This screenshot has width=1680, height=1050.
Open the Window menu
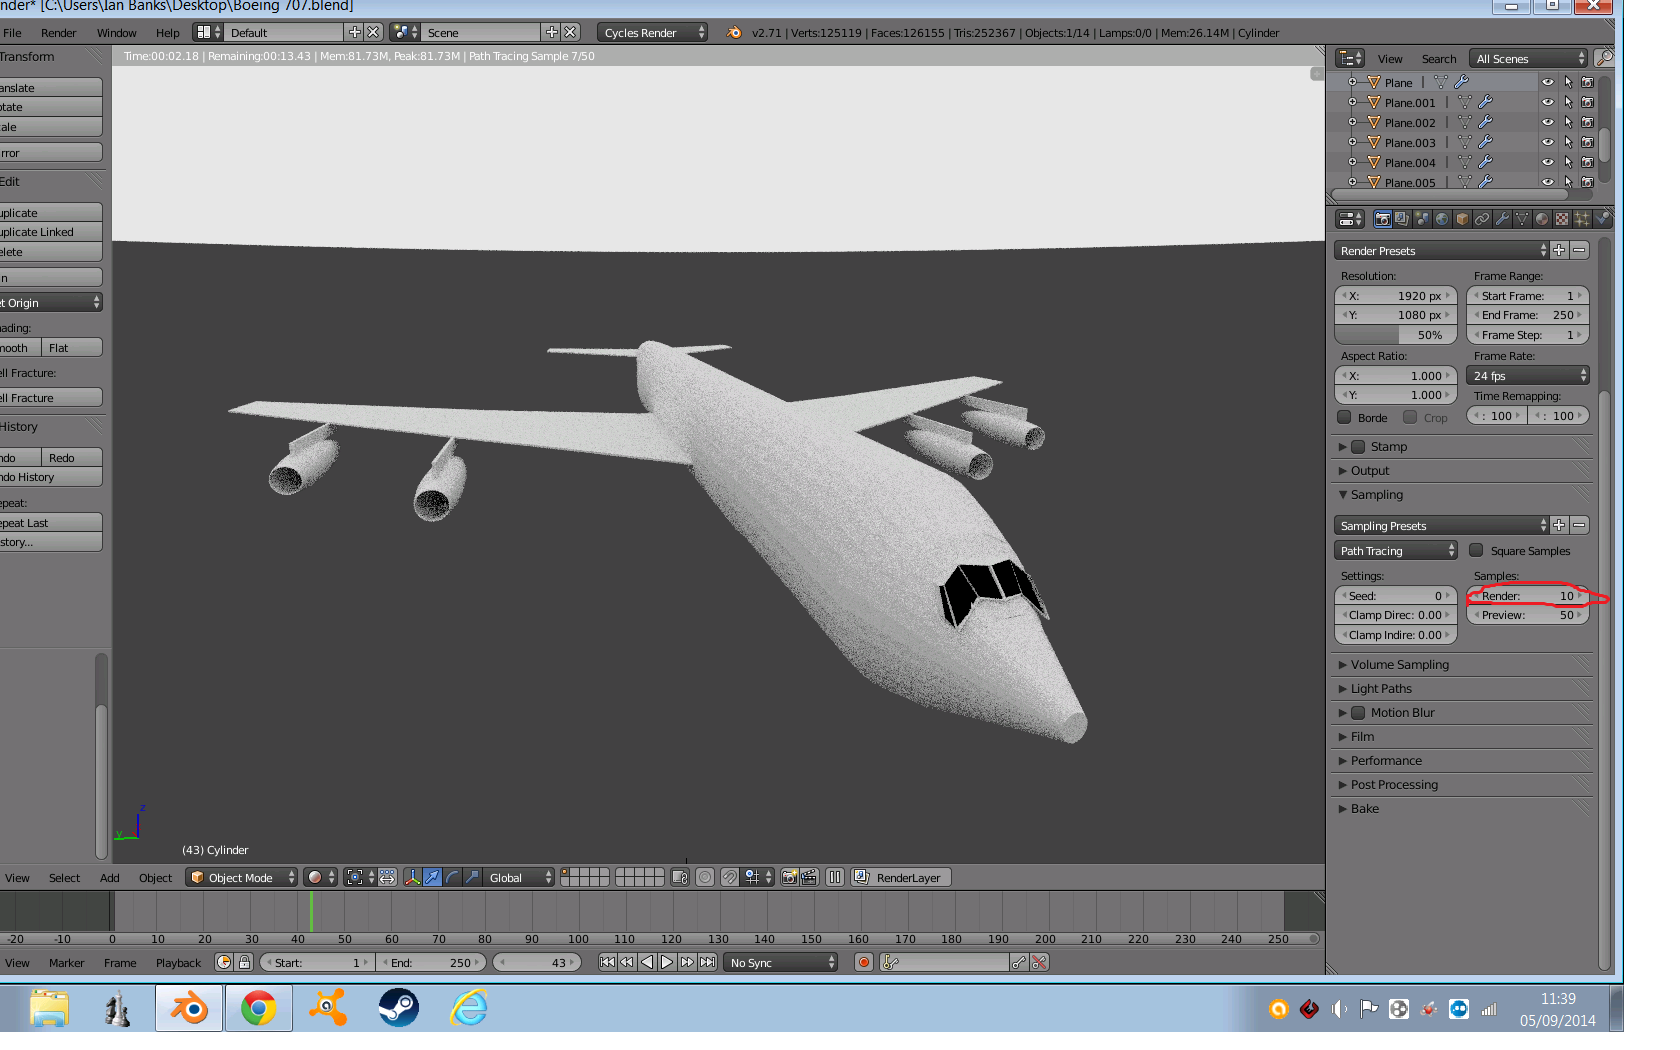tap(116, 32)
